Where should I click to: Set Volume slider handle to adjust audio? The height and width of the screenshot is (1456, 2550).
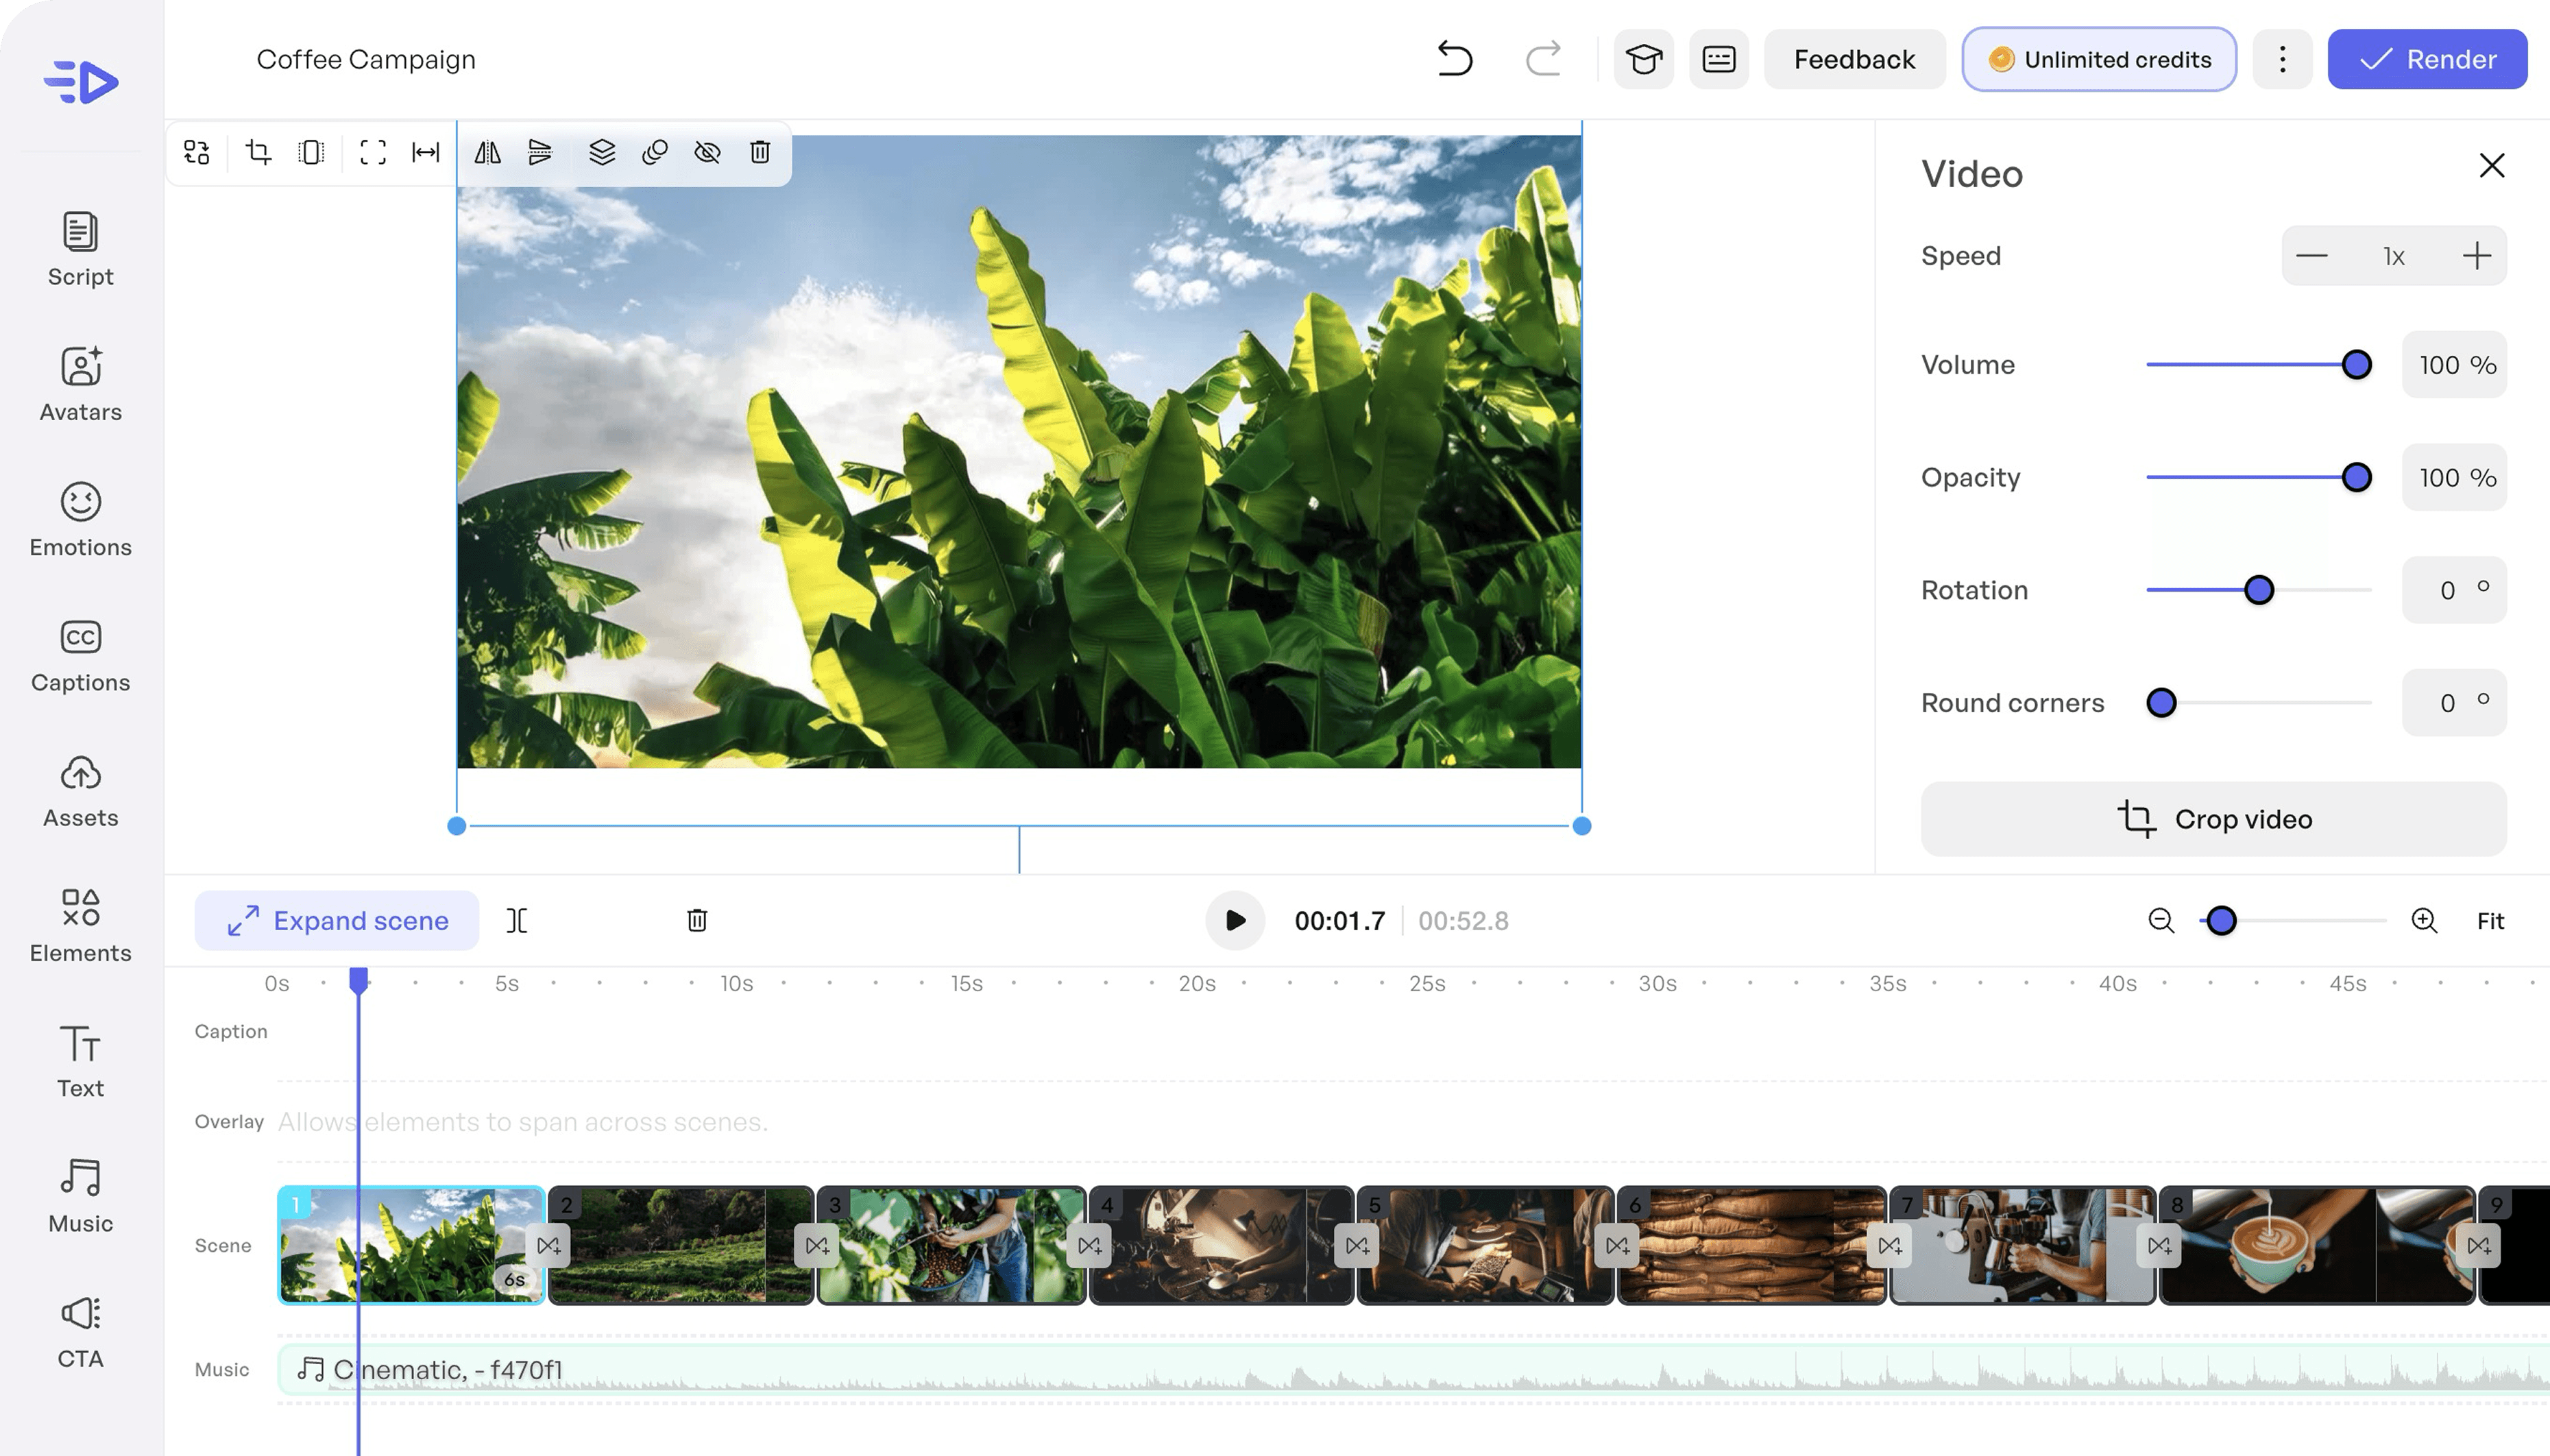click(x=2355, y=364)
